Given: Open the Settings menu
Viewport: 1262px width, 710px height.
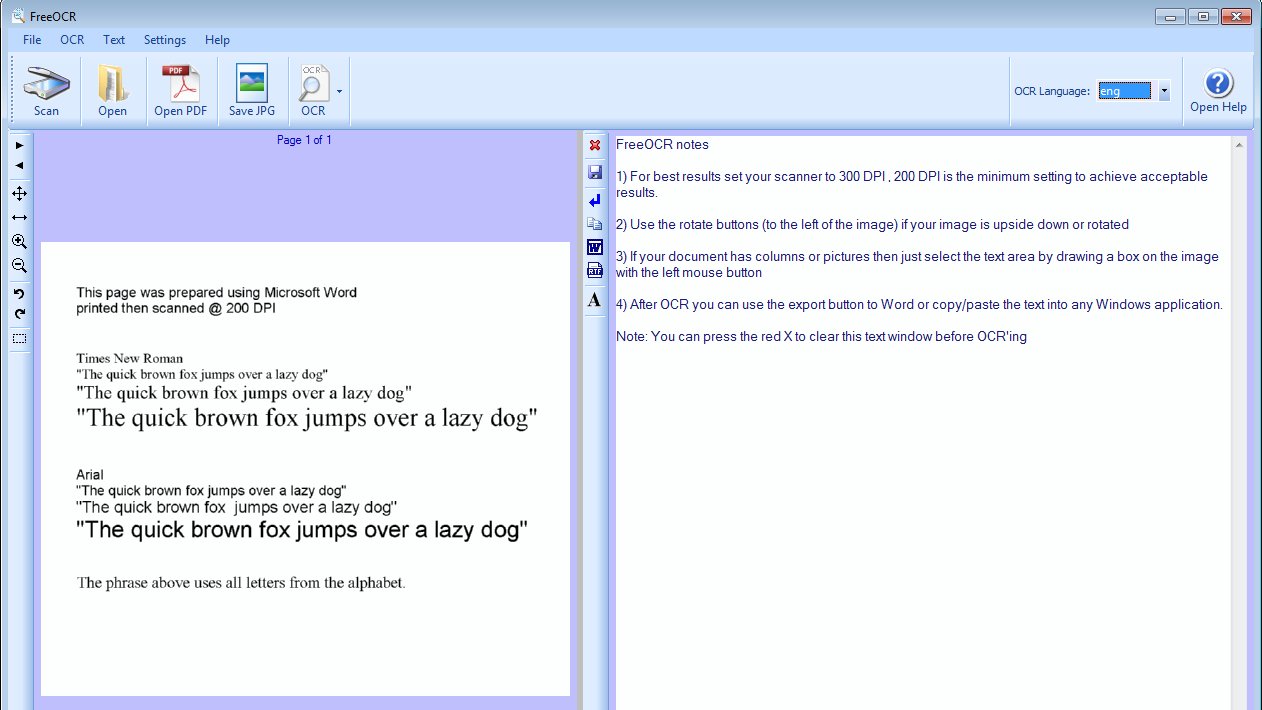Looking at the screenshot, I should pyautogui.click(x=165, y=40).
